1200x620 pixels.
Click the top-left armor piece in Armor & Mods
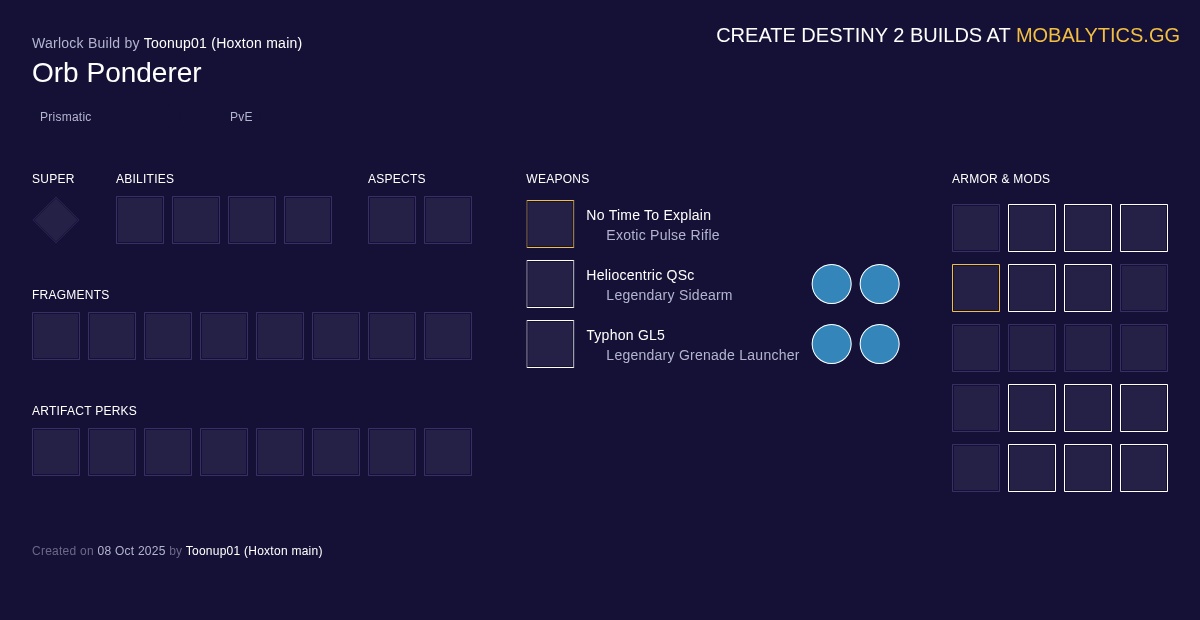(976, 228)
